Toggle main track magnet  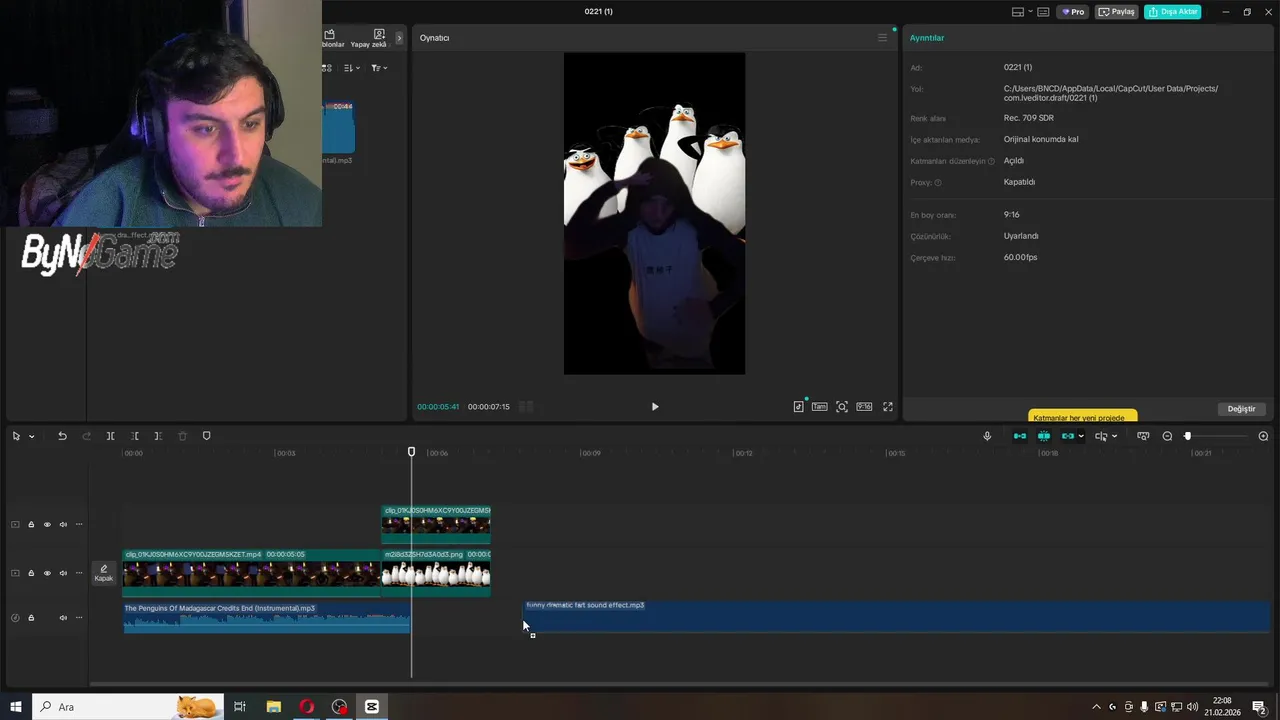coord(1020,436)
